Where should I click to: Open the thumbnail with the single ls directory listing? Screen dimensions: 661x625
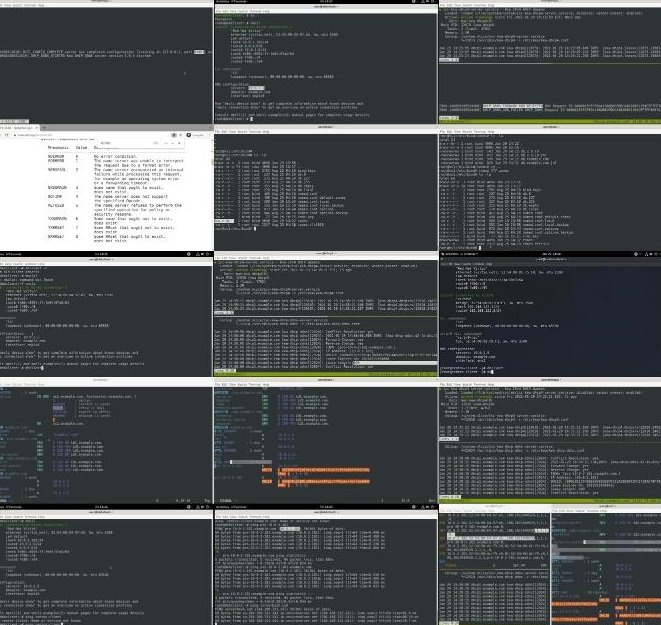[x=326, y=188]
